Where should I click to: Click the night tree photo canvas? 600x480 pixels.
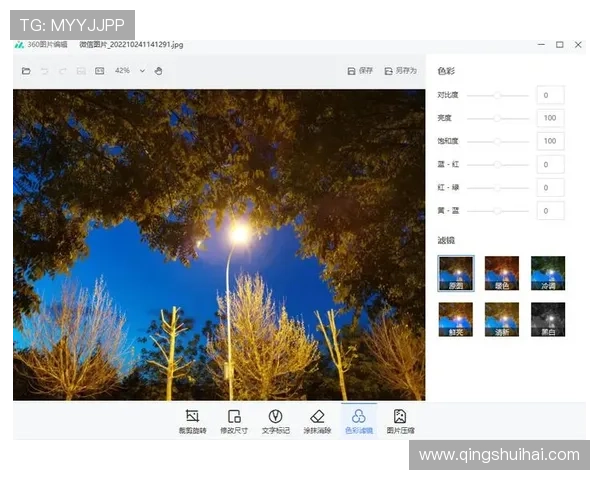point(219,245)
